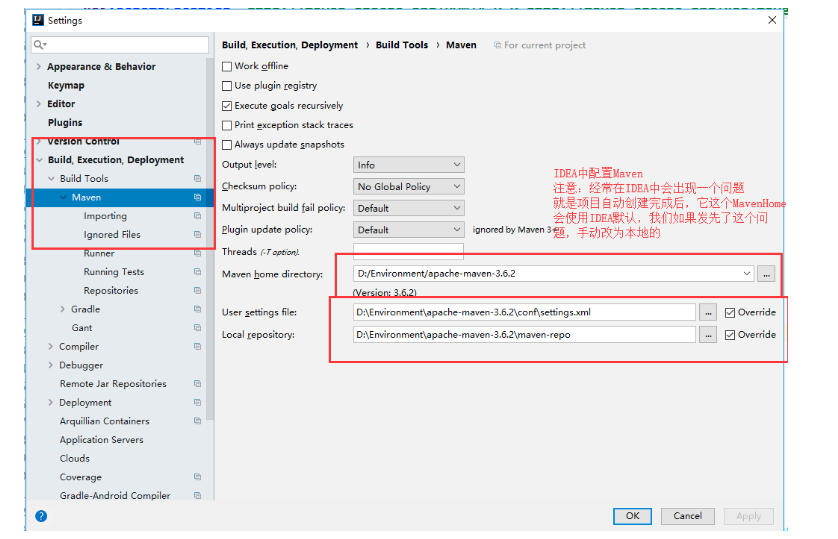Viewport: 838px width, 539px height.
Task: Click the User settings file path field
Action: click(524, 313)
